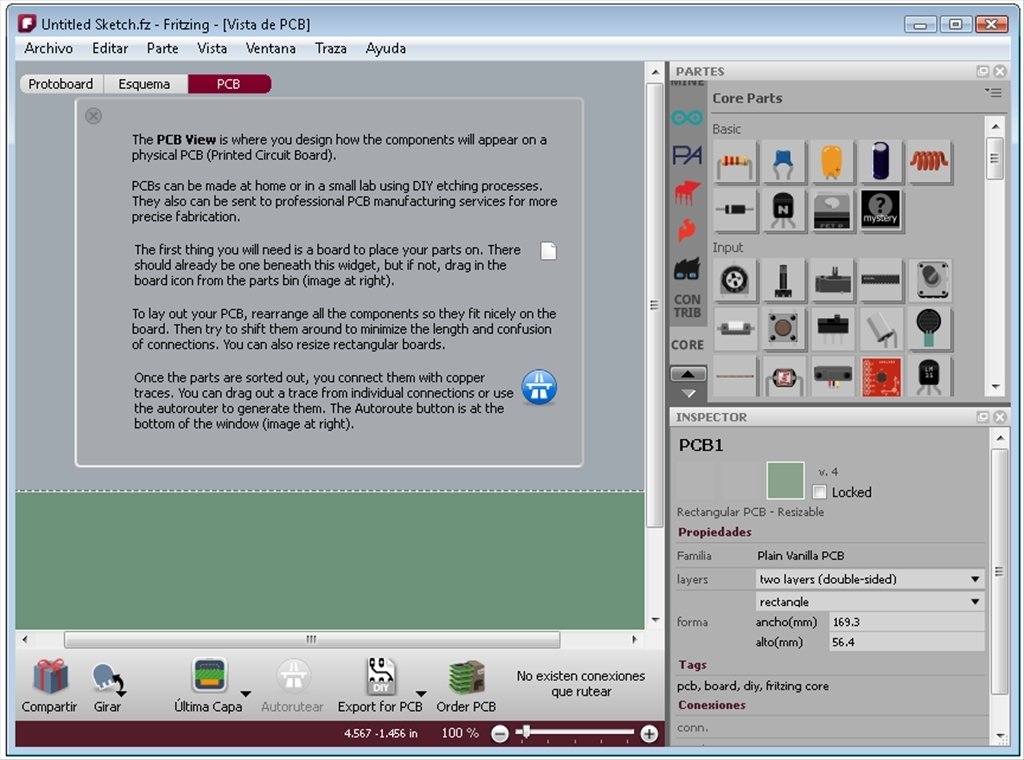Open the Traza menu
The width and height of the screenshot is (1024, 760).
[x=330, y=48]
